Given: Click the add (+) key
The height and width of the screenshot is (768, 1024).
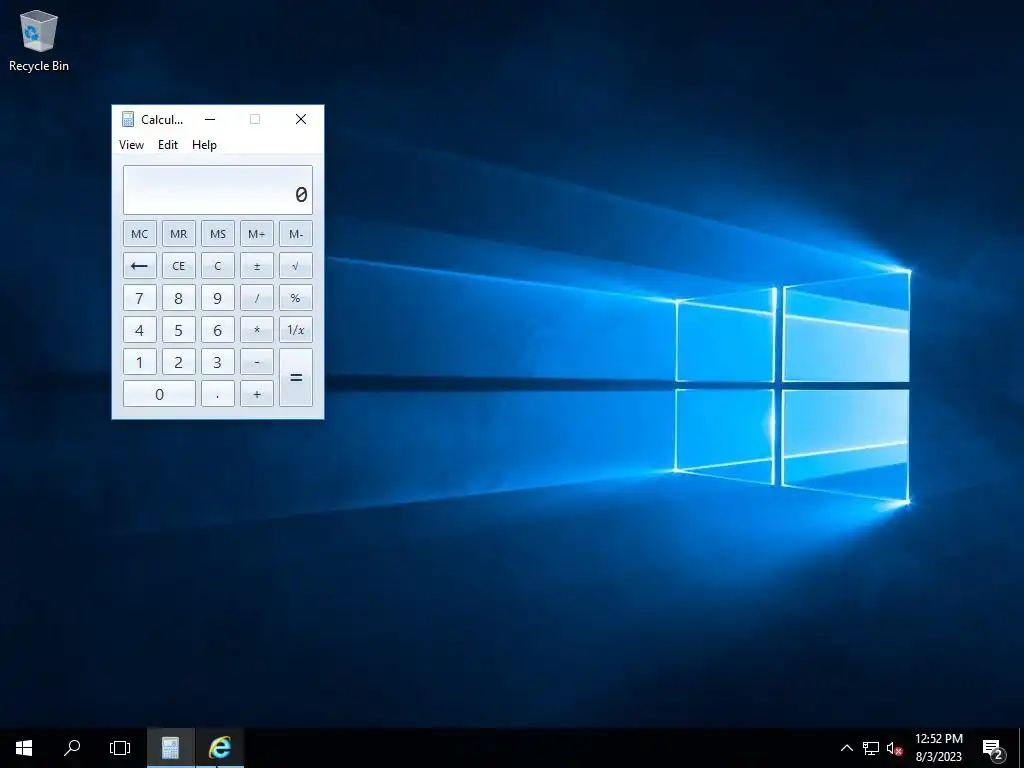Looking at the screenshot, I should coord(257,394).
